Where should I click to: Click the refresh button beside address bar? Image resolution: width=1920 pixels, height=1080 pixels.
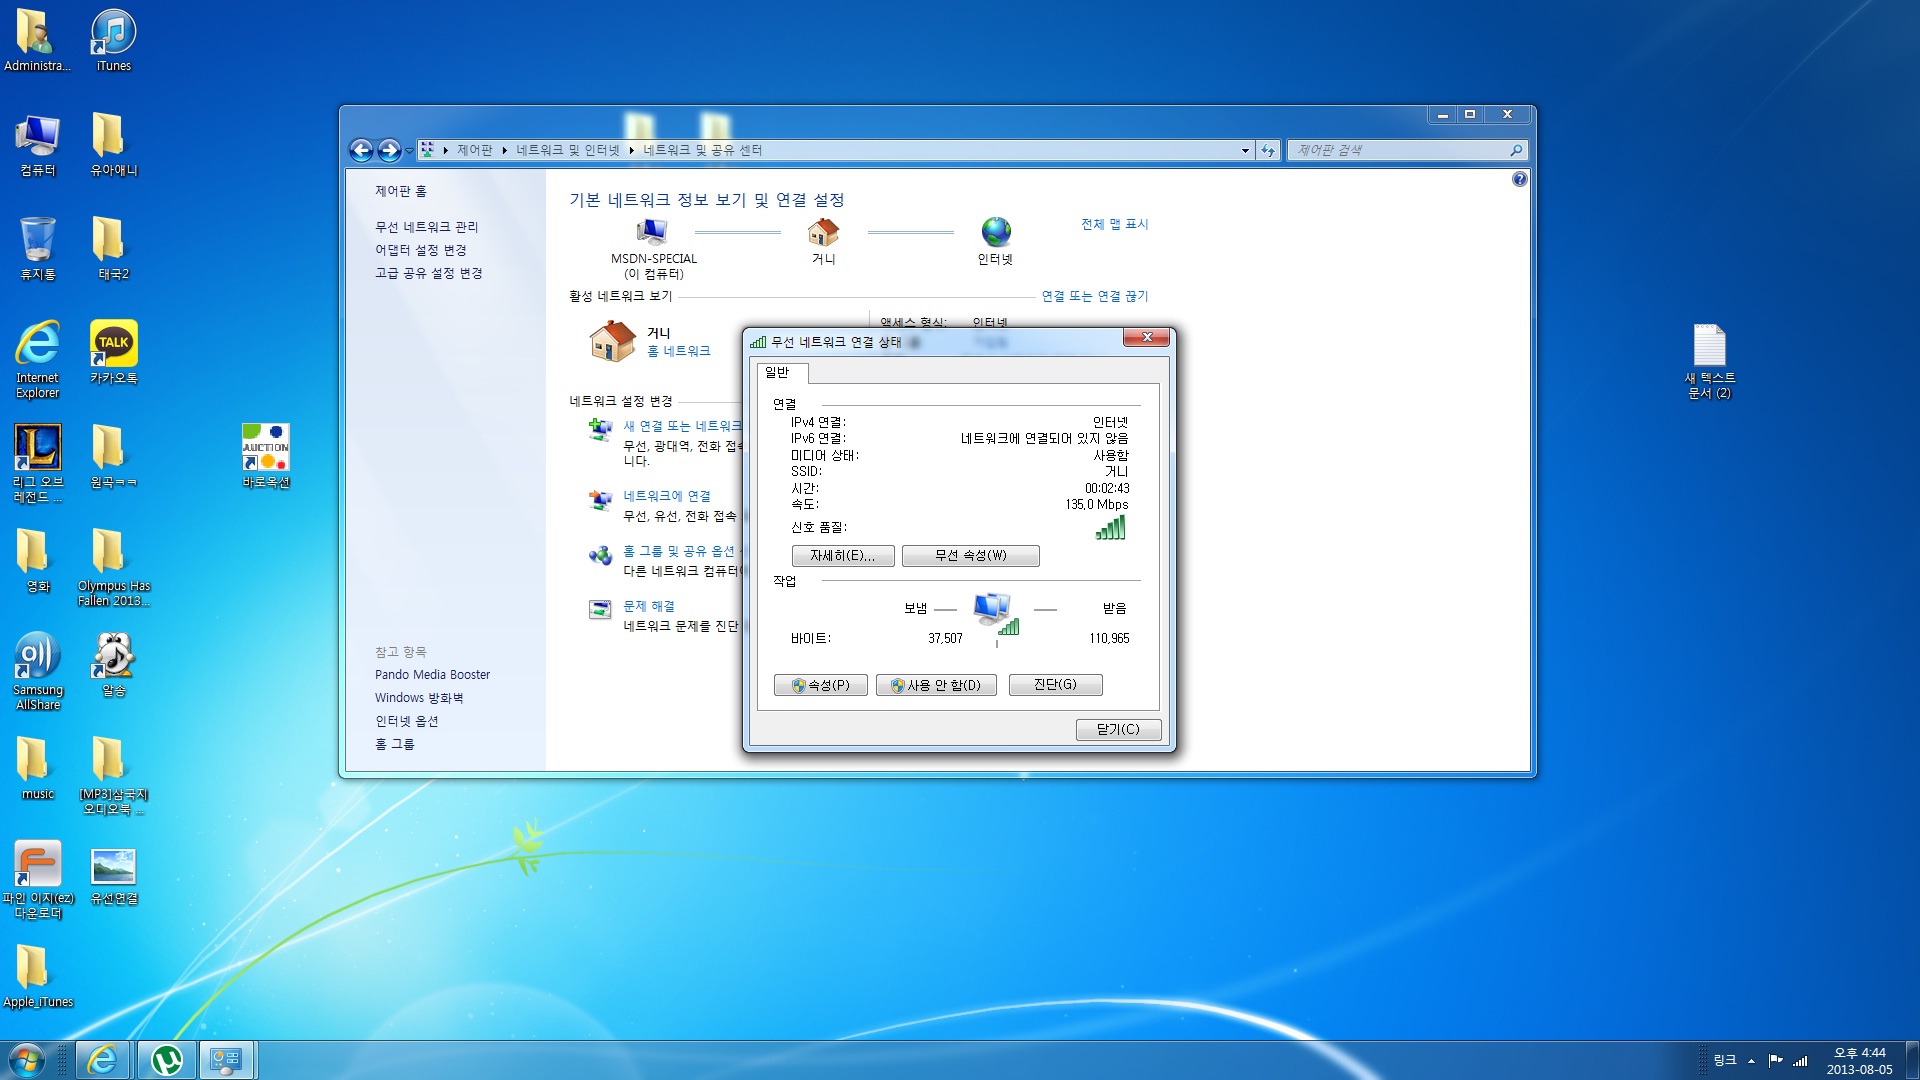(x=1268, y=150)
